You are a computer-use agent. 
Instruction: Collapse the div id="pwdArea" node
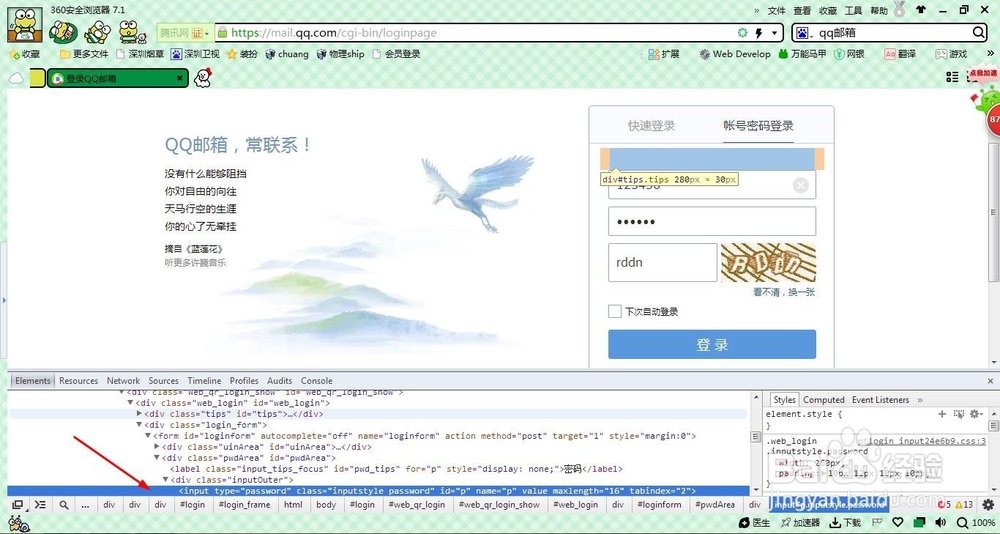click(158, 458)
